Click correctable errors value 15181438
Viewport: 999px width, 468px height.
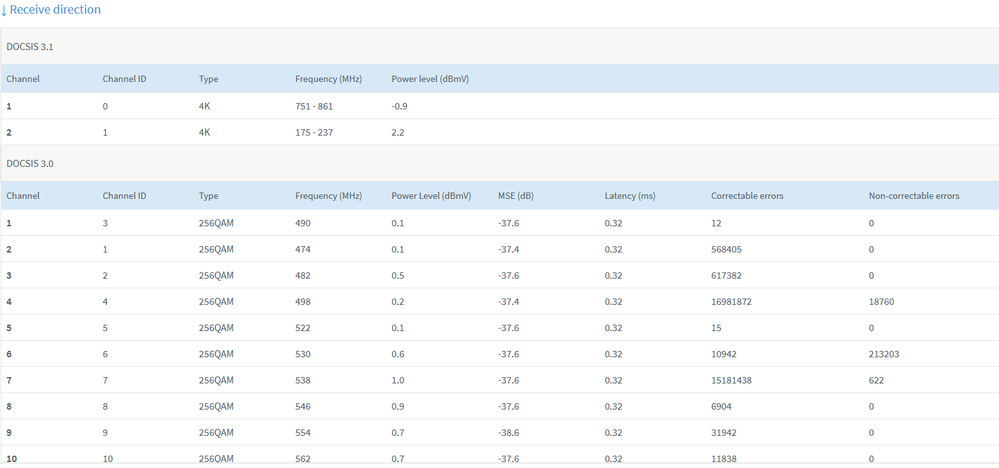pyautogui.click(x=731, y=380)
